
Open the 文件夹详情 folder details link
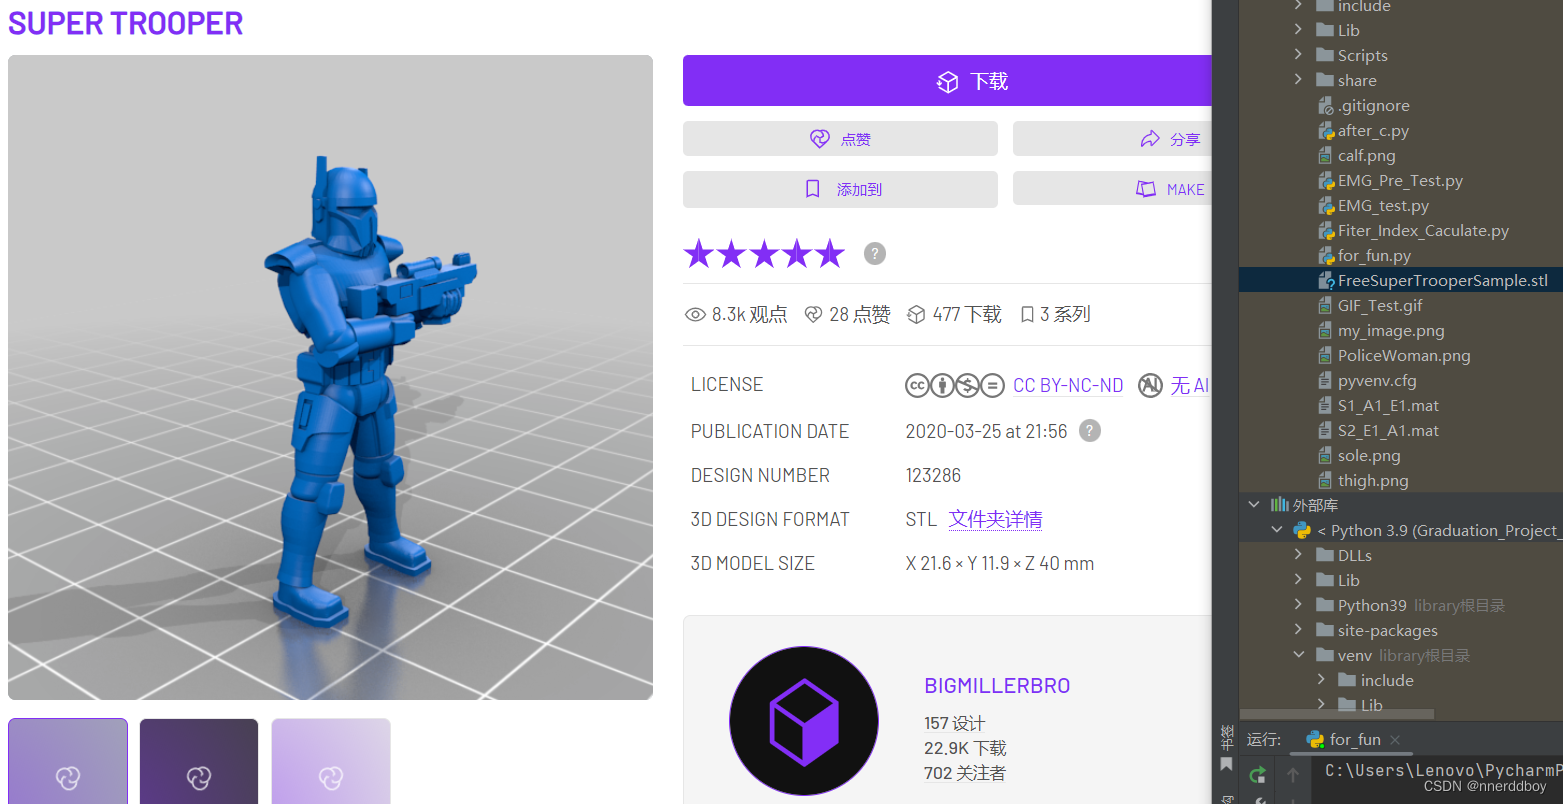tap(995, 519)
